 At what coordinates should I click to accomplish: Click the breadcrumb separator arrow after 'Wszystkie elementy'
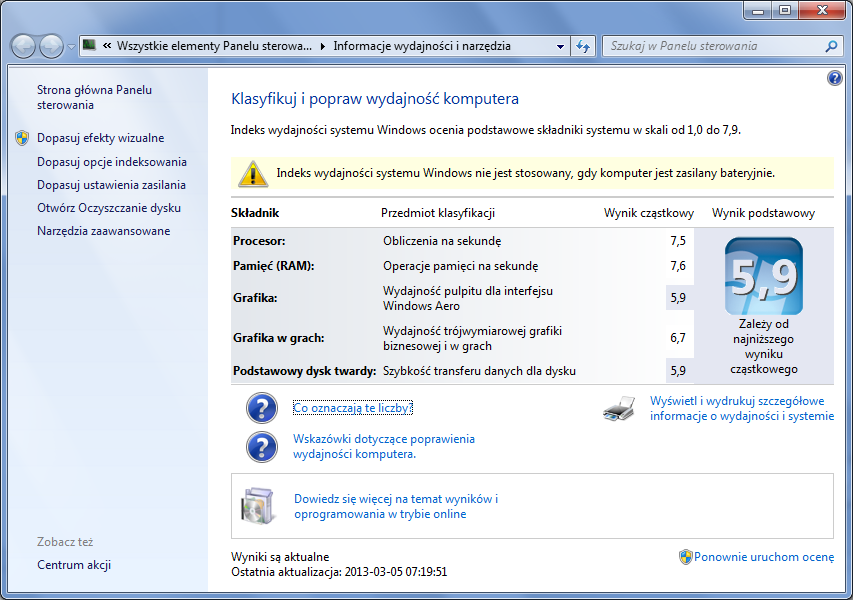click(323, 46)
